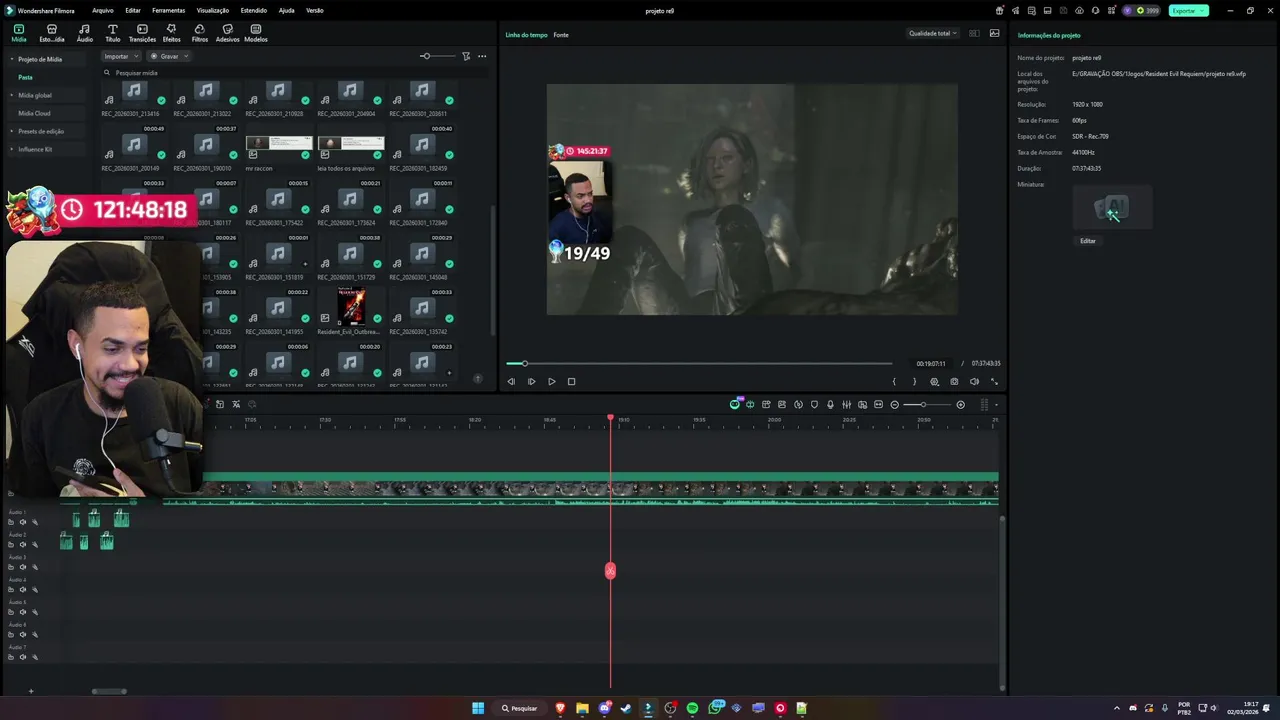Zoom in timeline with plus button
The image size is (1280, 720).
tap(960, 404)
